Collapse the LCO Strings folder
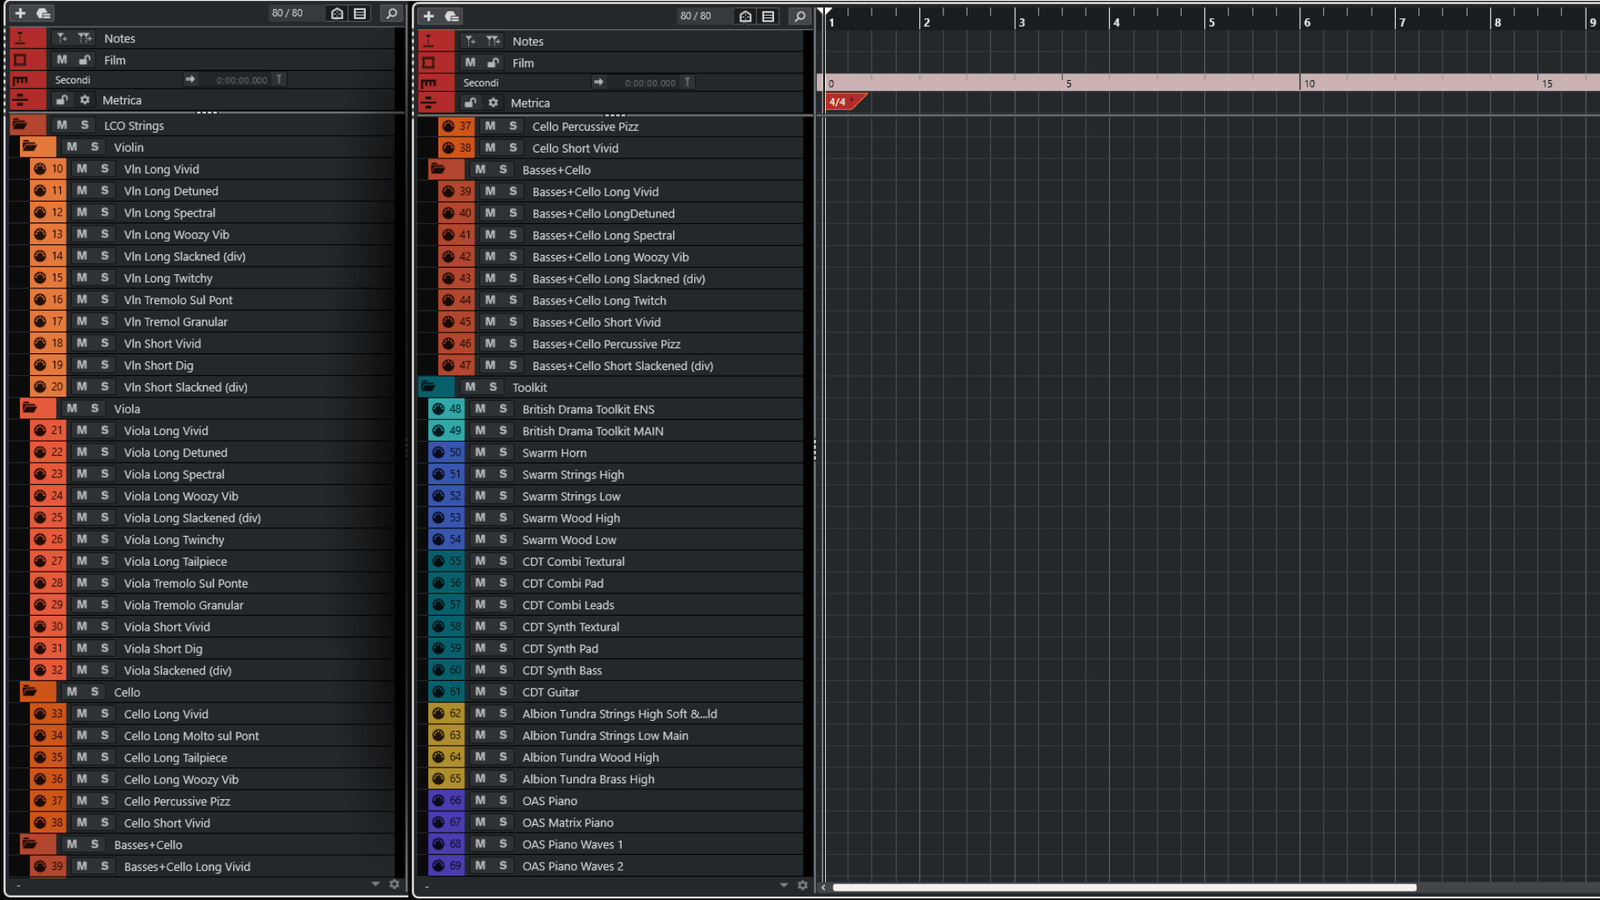Image resolution: width=1600 pixels, height=900 pixels. click(x=20, y=125)
